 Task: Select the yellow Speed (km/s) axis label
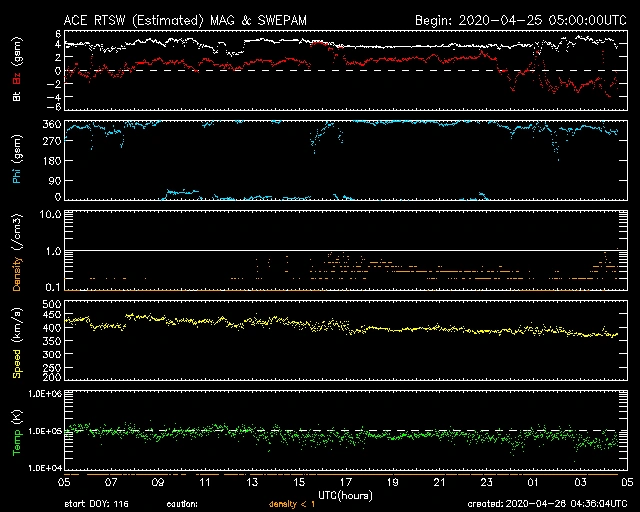17,341
